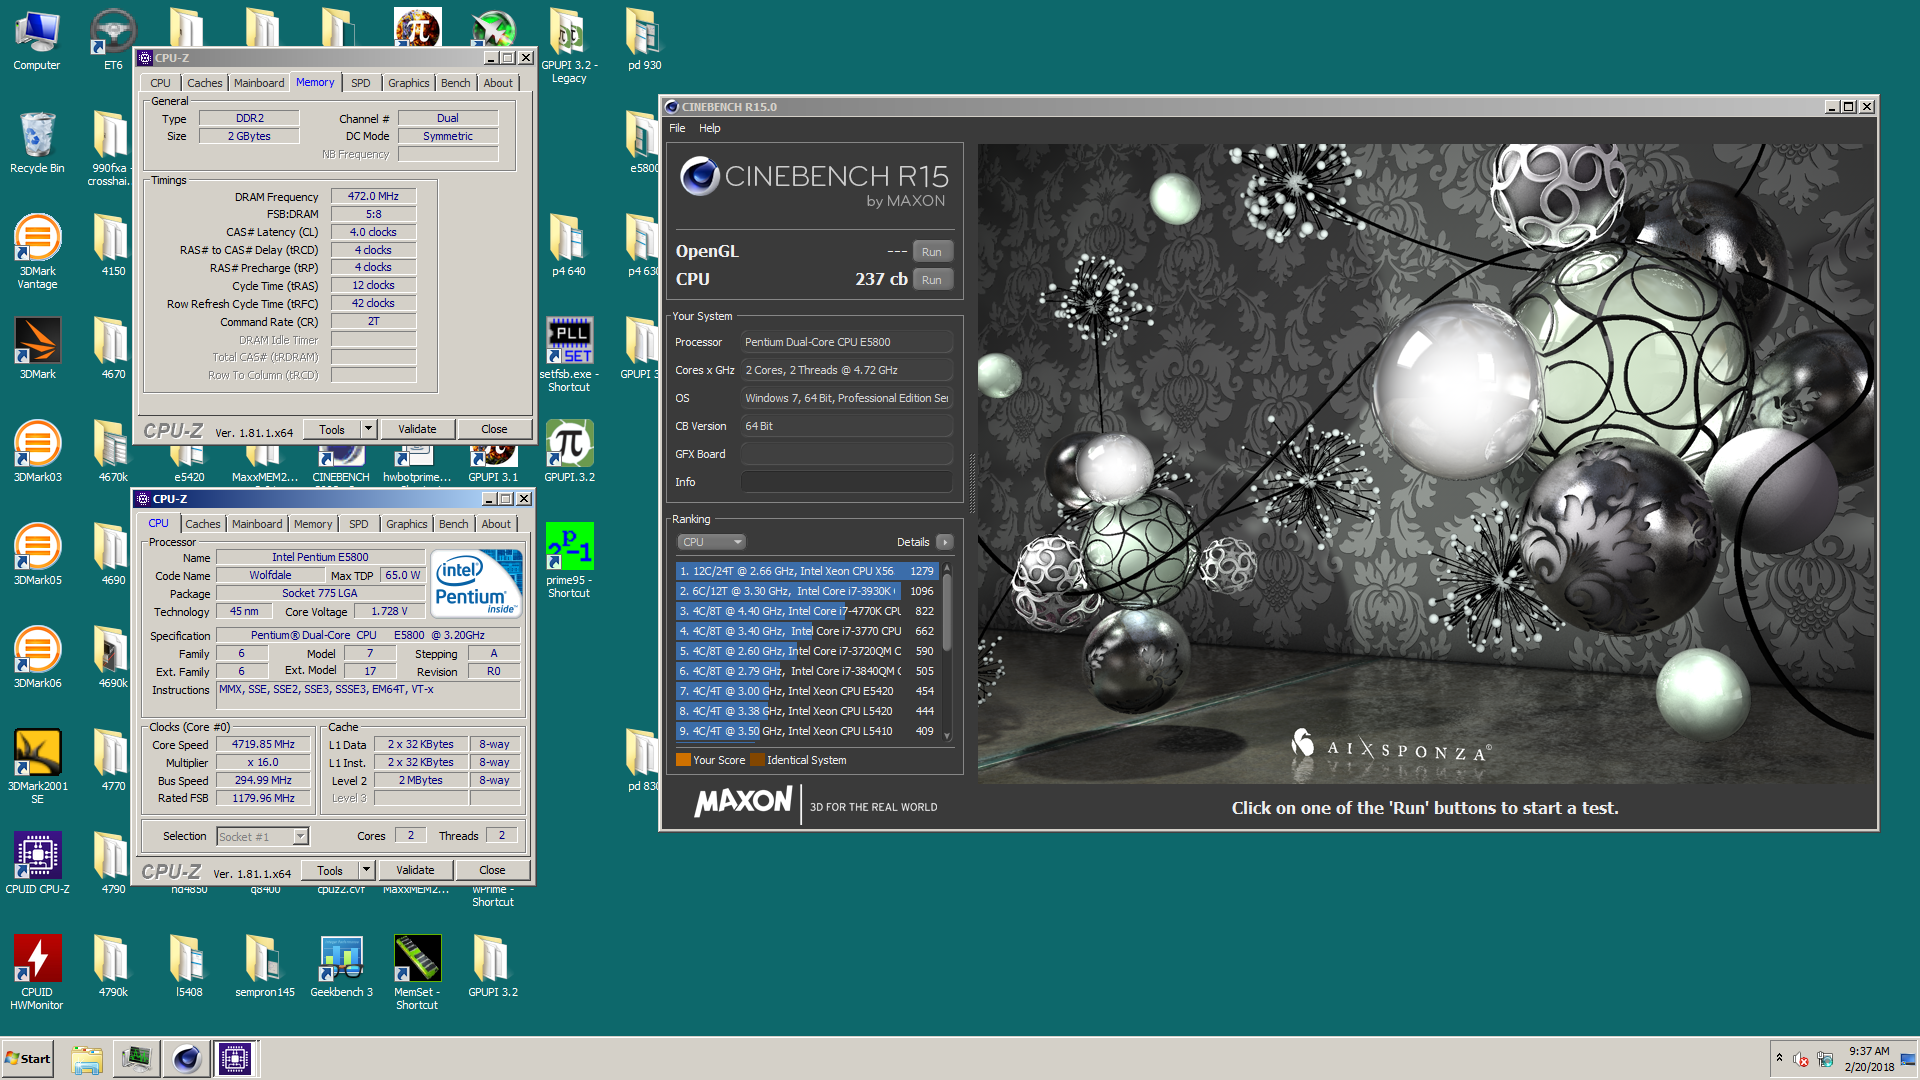1920x1080 pixels.
Task: Select ranking row 1 Intel Xeon X56
Action: pyautogui.click(x=807, y=571)
